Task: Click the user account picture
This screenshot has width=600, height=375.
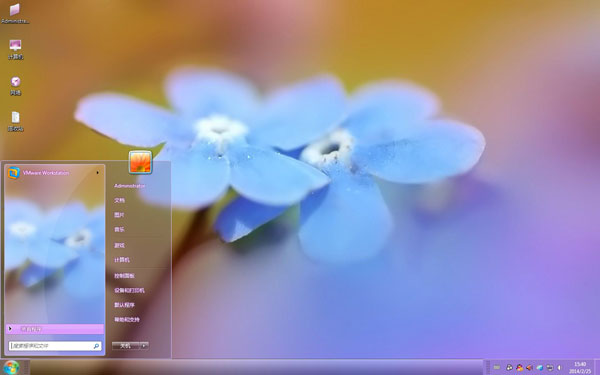Action: coord(140,162)
